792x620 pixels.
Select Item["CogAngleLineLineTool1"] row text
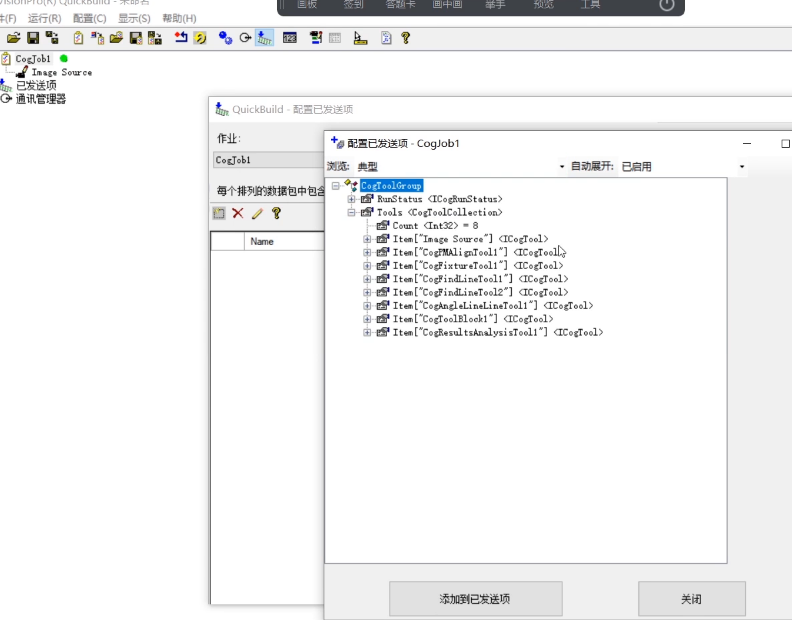coord(493,306)
